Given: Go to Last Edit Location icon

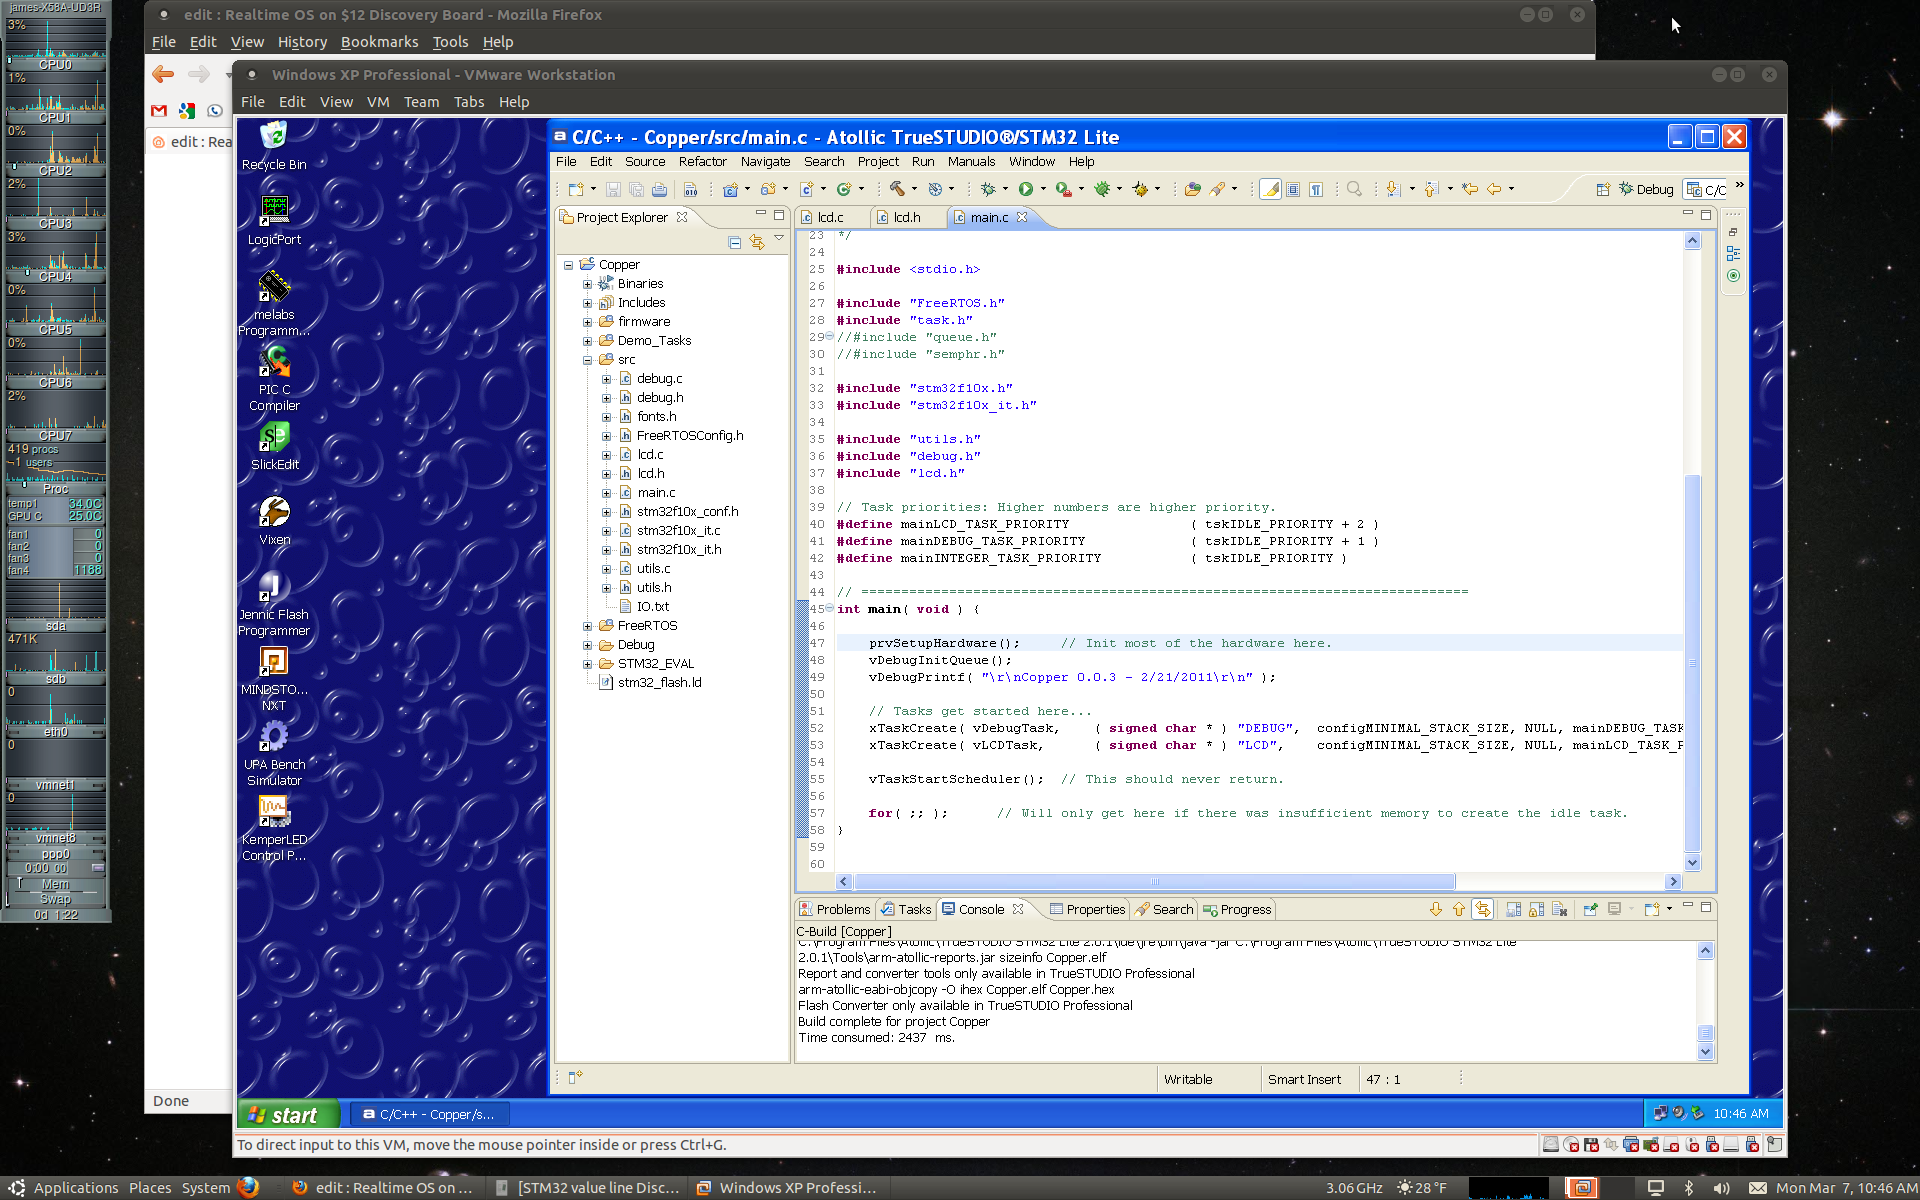Looking at the screenshot, I should tap(1469, 189).
